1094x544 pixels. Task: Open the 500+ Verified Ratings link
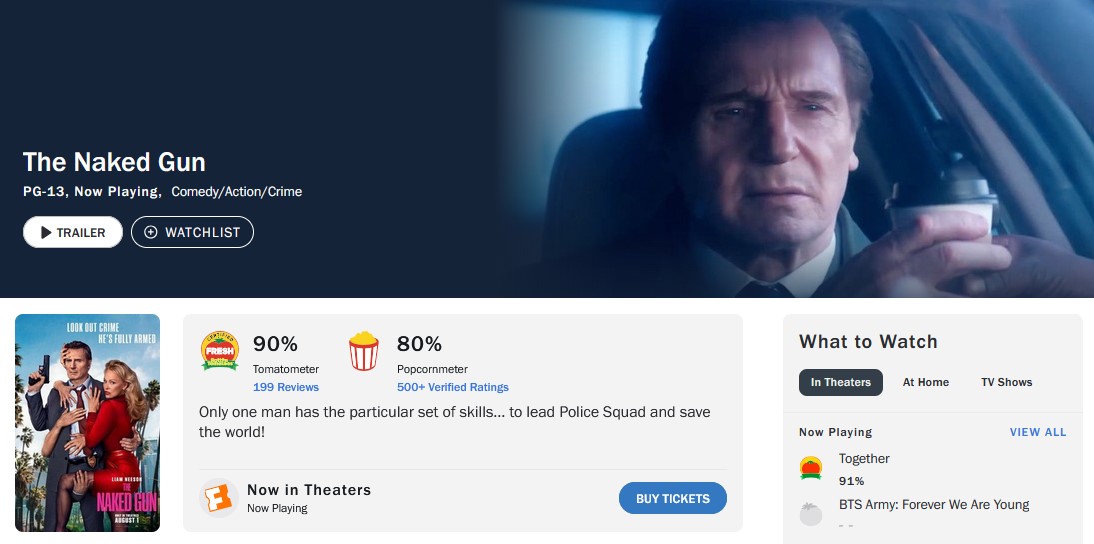452,387
